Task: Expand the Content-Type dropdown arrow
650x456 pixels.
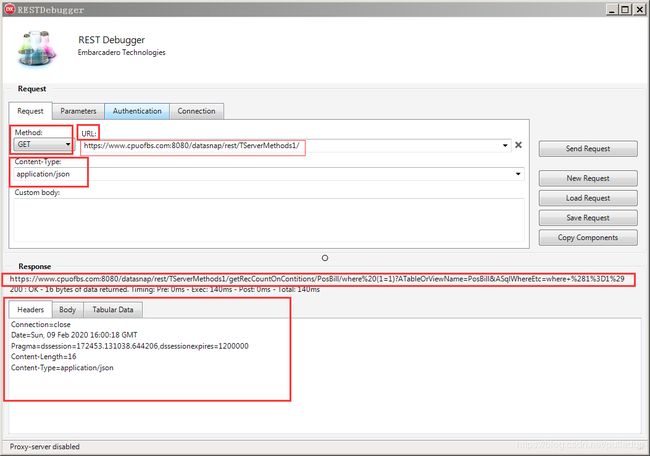Action: coord(518,174)
